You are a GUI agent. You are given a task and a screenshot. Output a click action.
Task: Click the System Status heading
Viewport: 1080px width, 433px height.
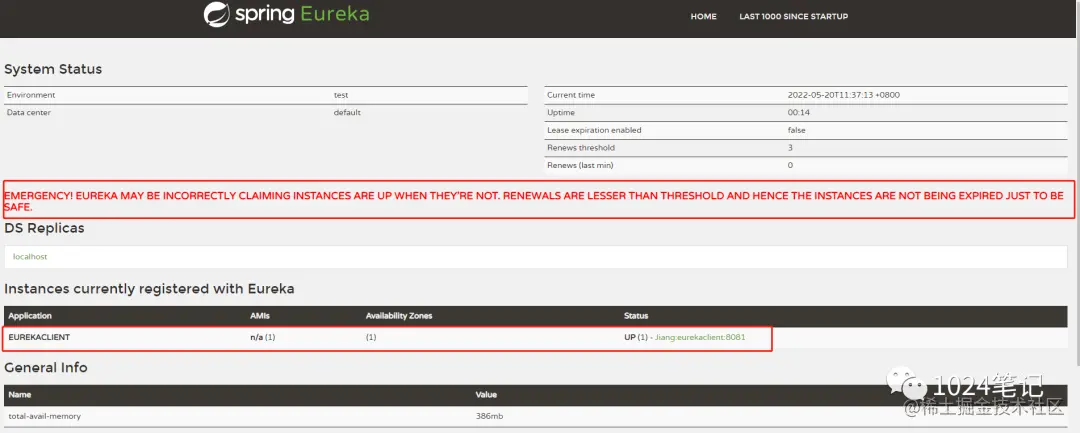point(53,70)
